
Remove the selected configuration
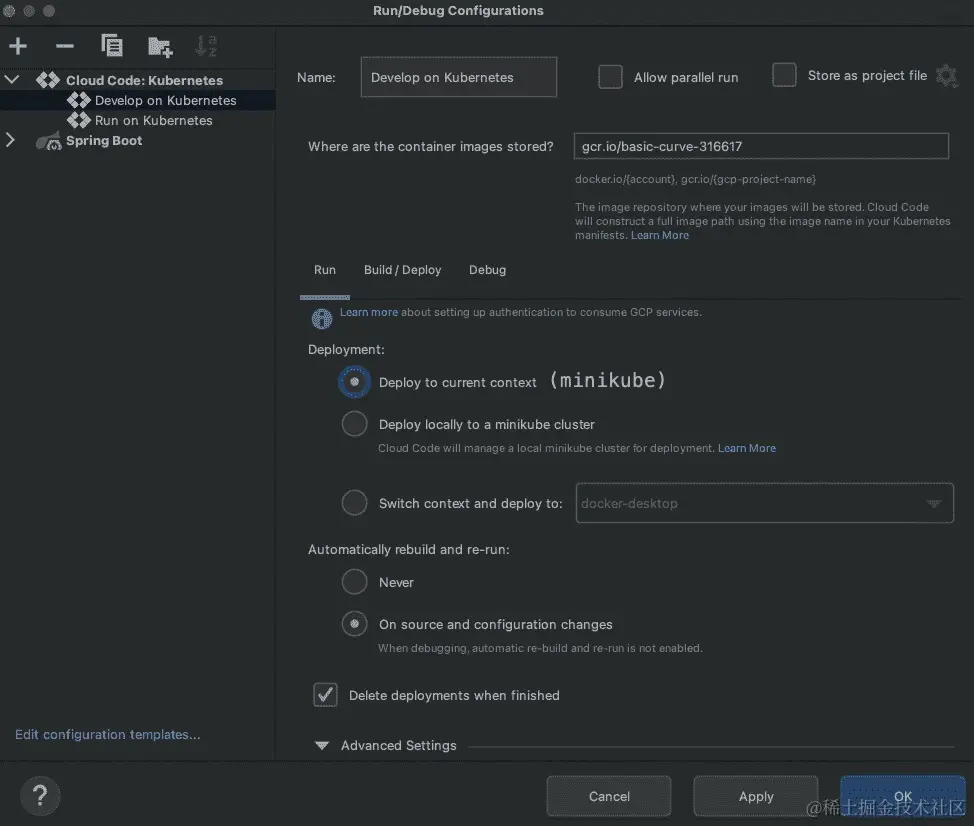coord(64,45)
